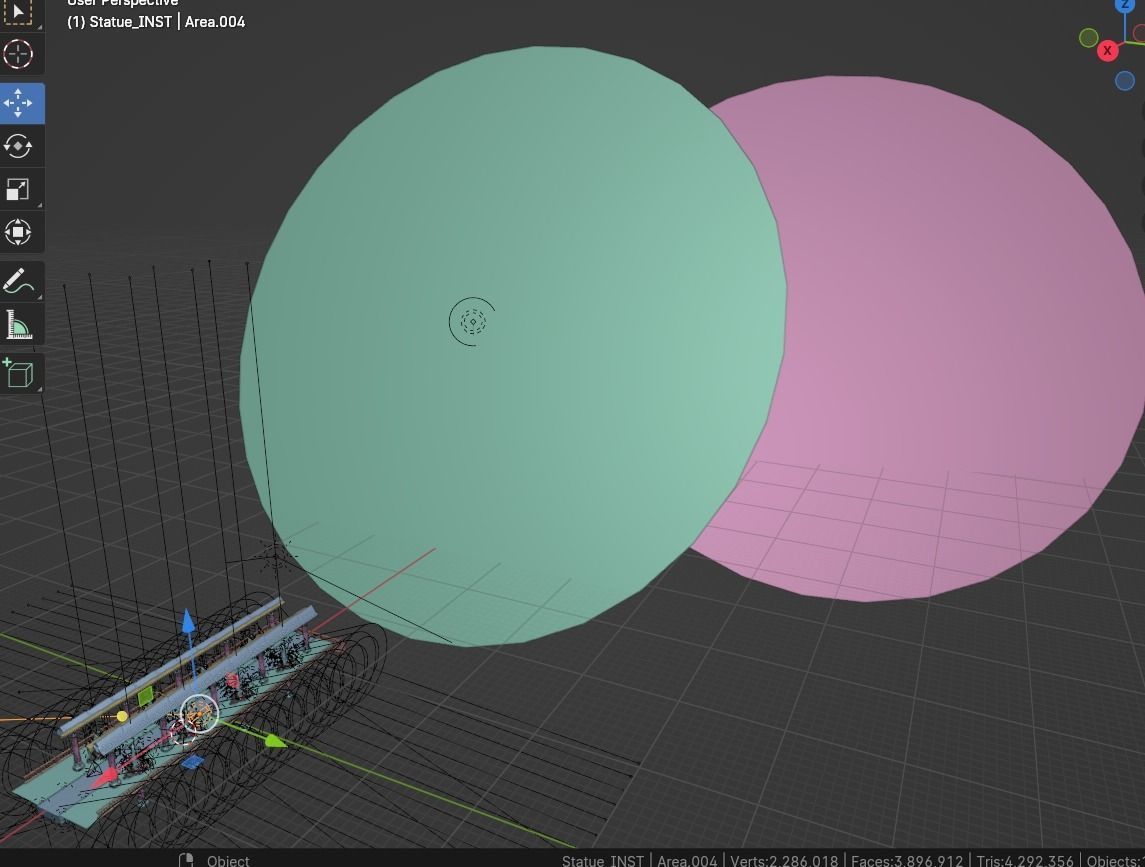Viewport: 1145px width, 867px height.
Task: Click the green plane handle on gizmo
Action: pyautogui.click(x=145, y=695)
